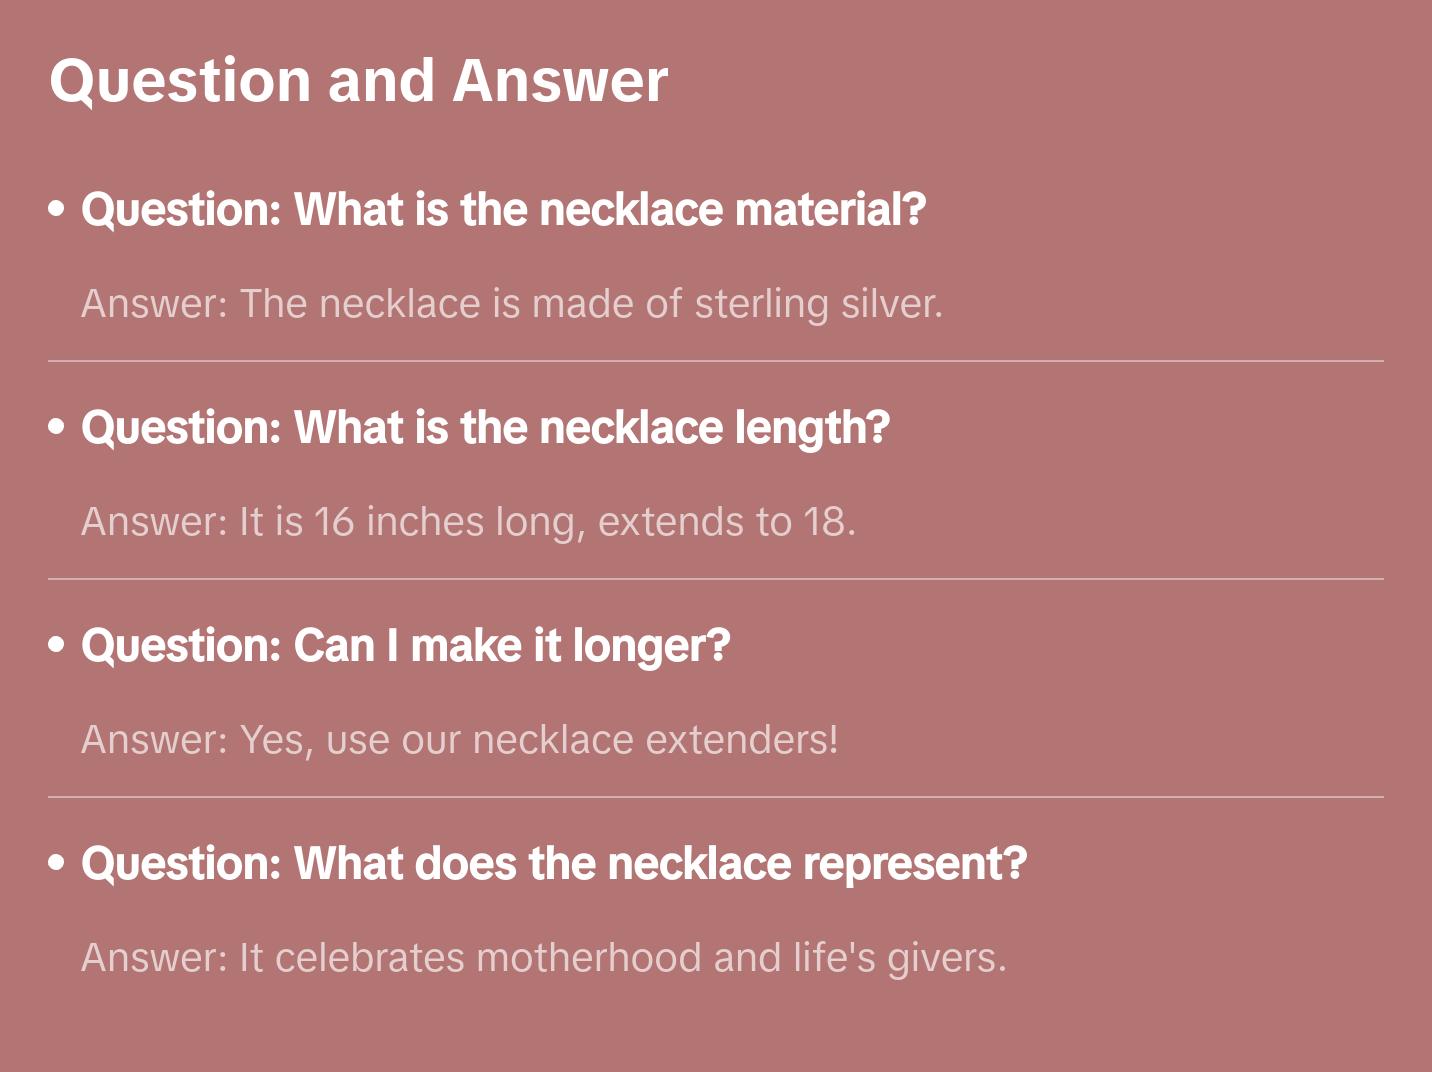Select the answer about sterling silver material
The image size is (1432, 1072).
(511, 304)
